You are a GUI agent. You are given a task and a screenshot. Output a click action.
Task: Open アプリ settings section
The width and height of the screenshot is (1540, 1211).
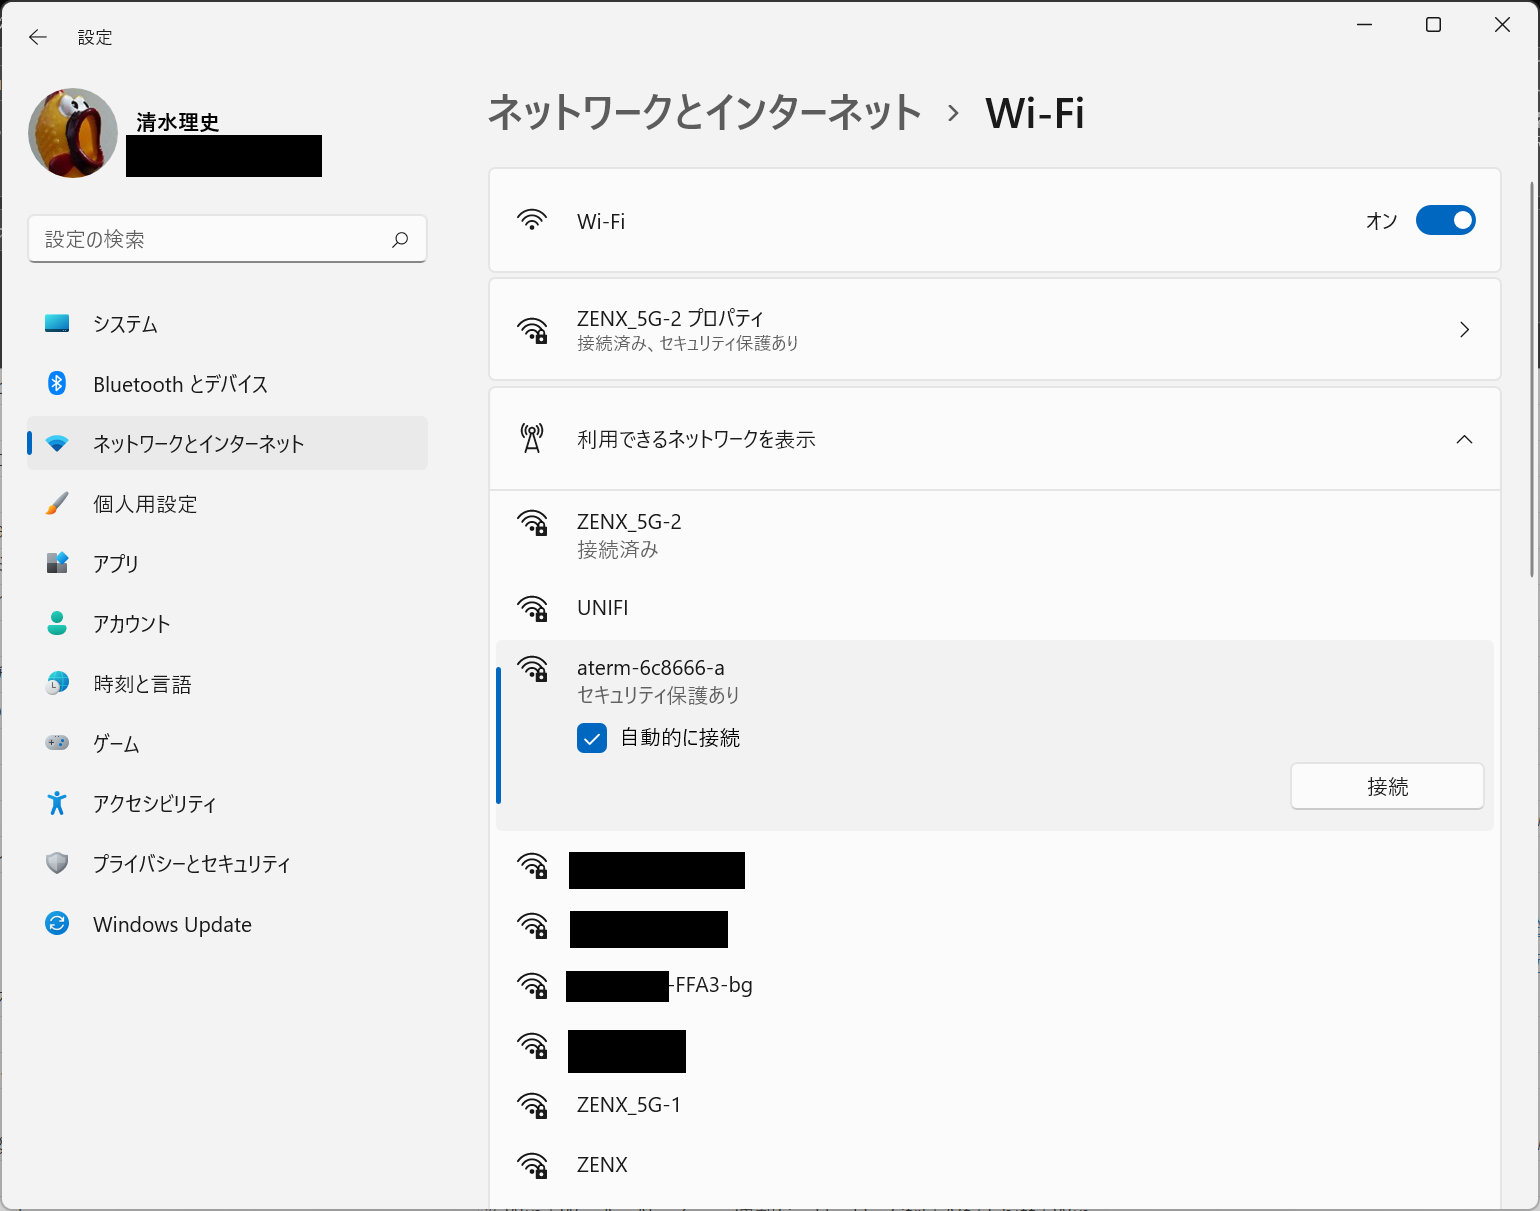(x=228, y=563)
